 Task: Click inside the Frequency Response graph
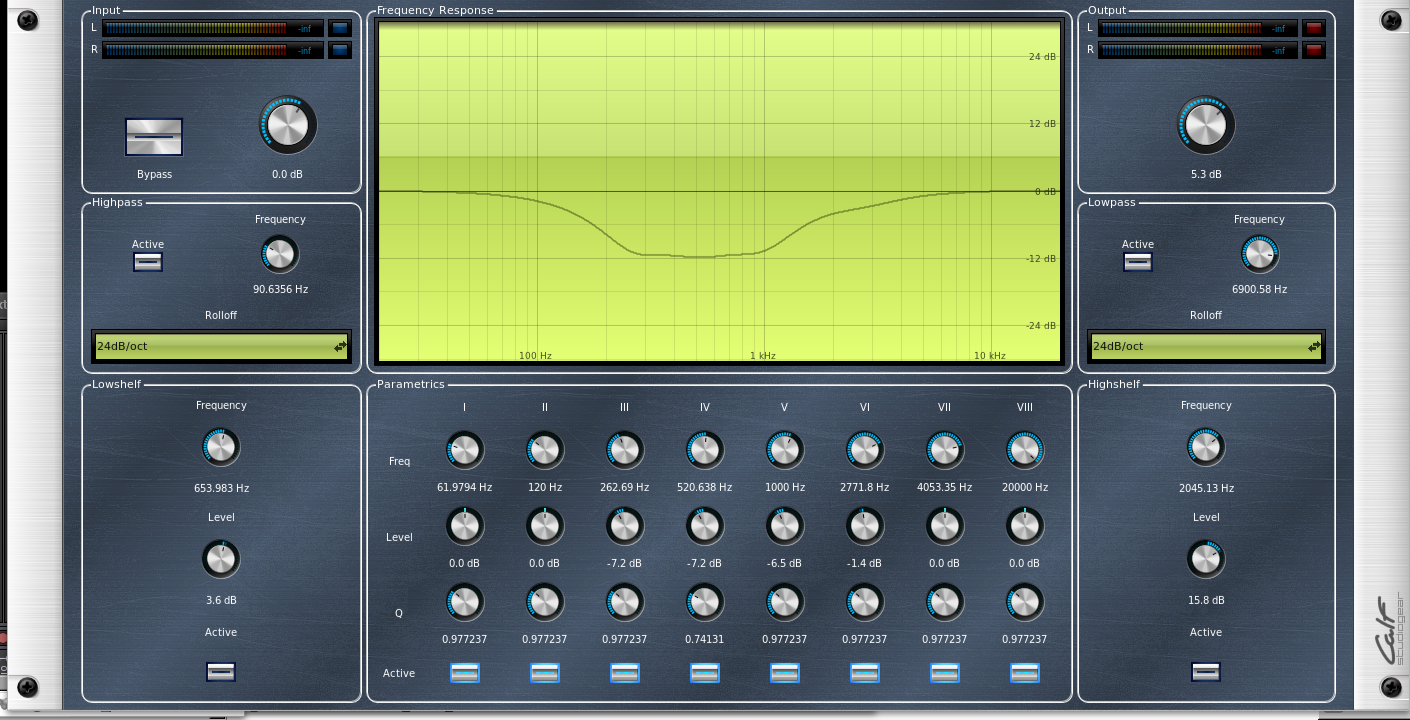719,192
